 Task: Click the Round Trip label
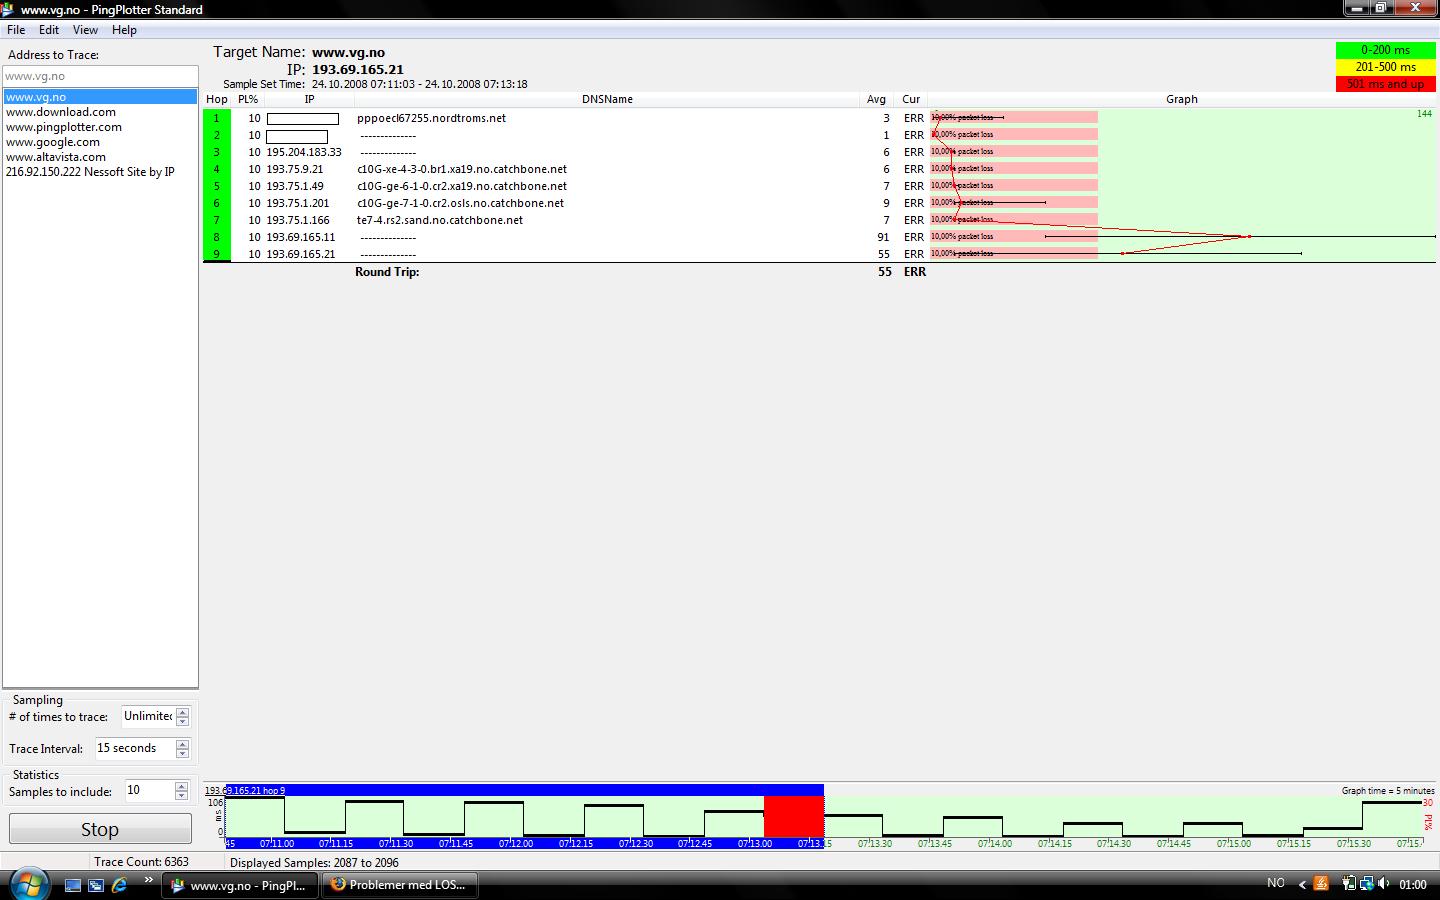click(x=387, y=272)
